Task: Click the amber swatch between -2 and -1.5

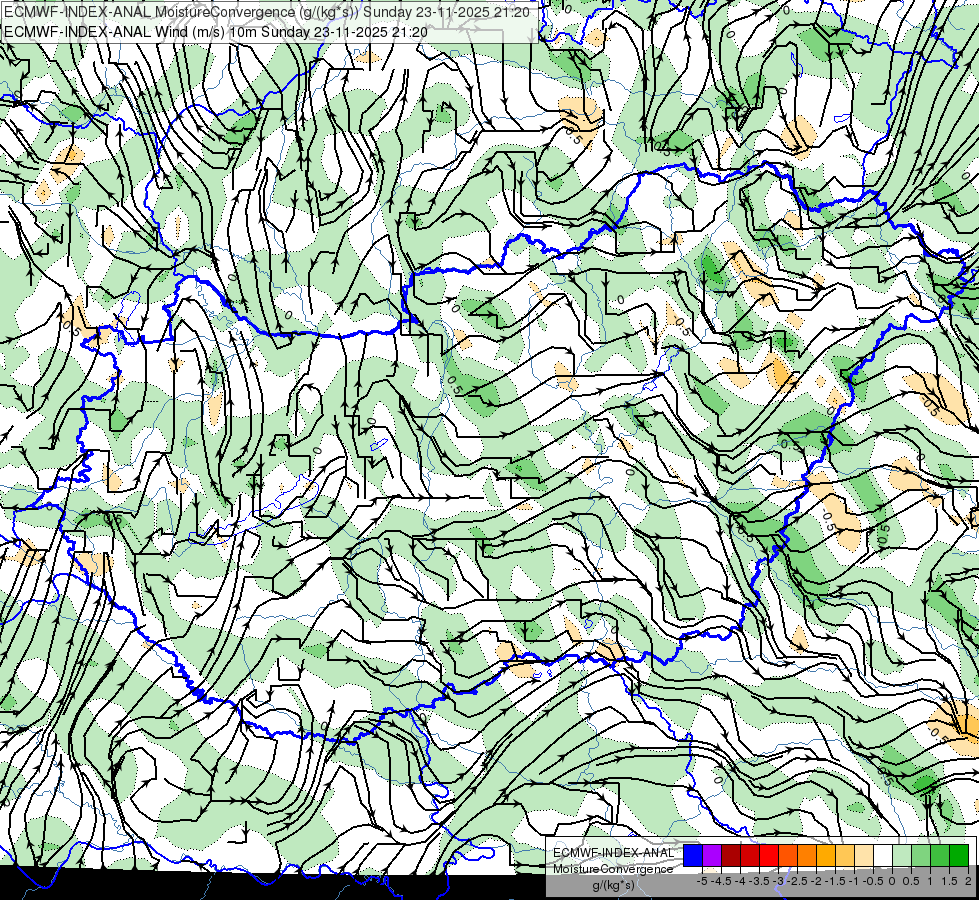Action: (826, 855)
